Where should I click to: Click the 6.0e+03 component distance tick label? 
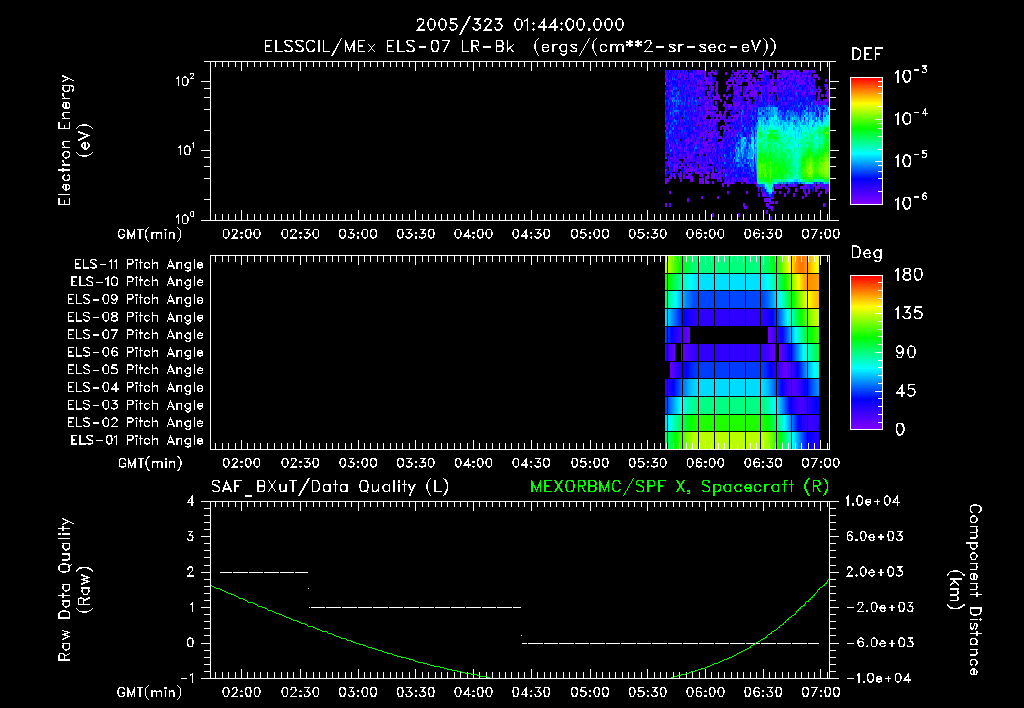click(x=875, y=536)
